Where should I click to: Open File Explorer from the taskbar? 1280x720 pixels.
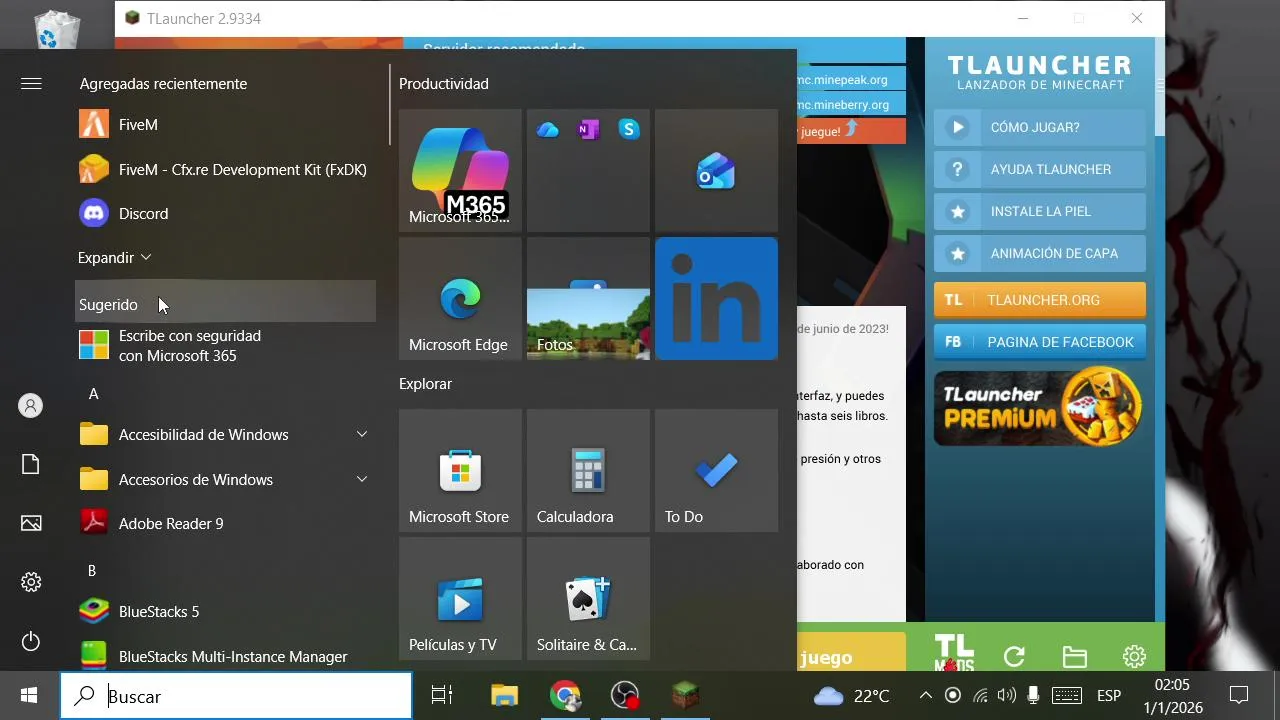point(505,696)
